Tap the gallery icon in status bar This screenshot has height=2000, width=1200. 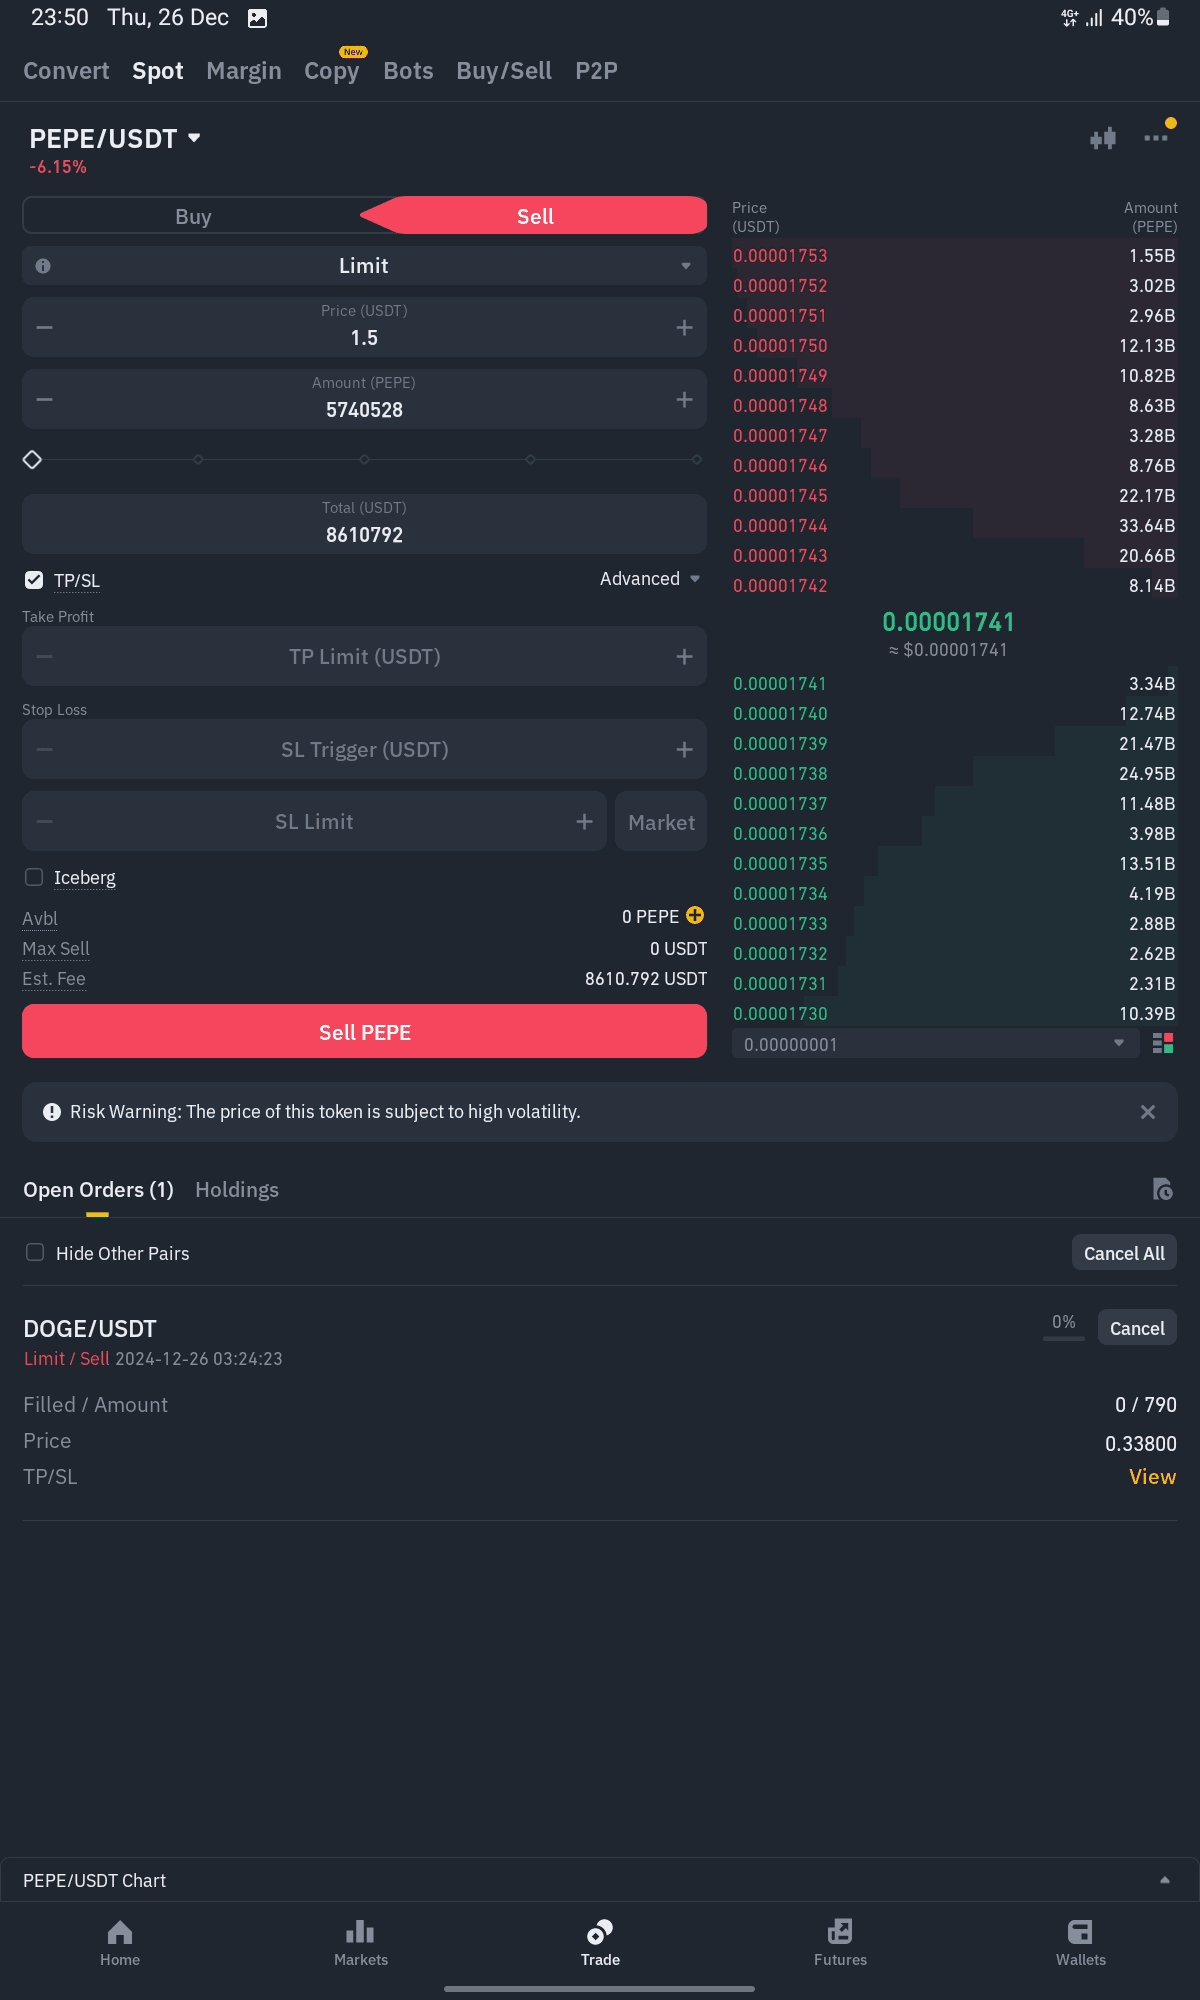coord(257,18)
